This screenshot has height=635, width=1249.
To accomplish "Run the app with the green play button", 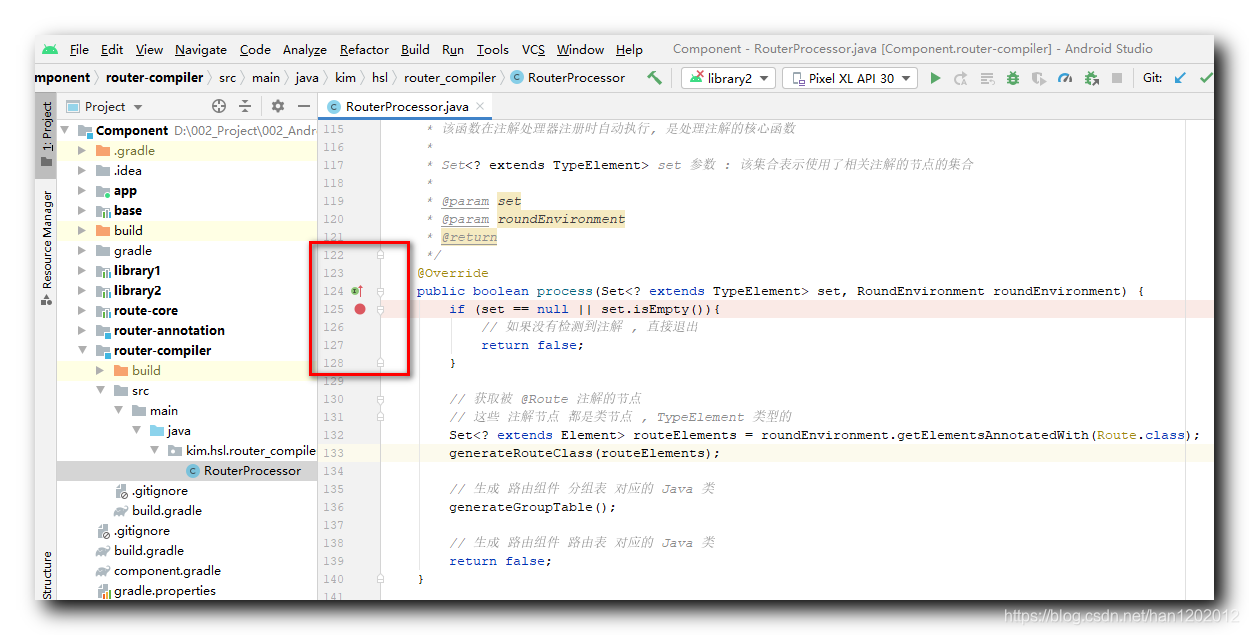I will tap(935, 78).
